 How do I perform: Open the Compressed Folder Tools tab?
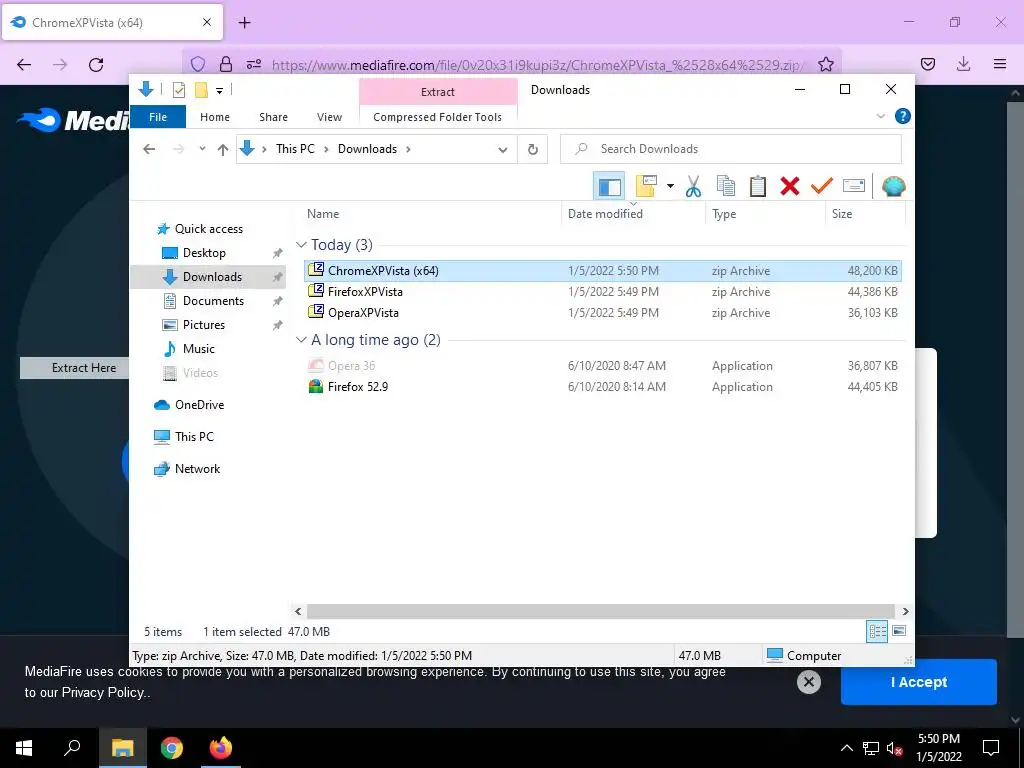point(438,117)
